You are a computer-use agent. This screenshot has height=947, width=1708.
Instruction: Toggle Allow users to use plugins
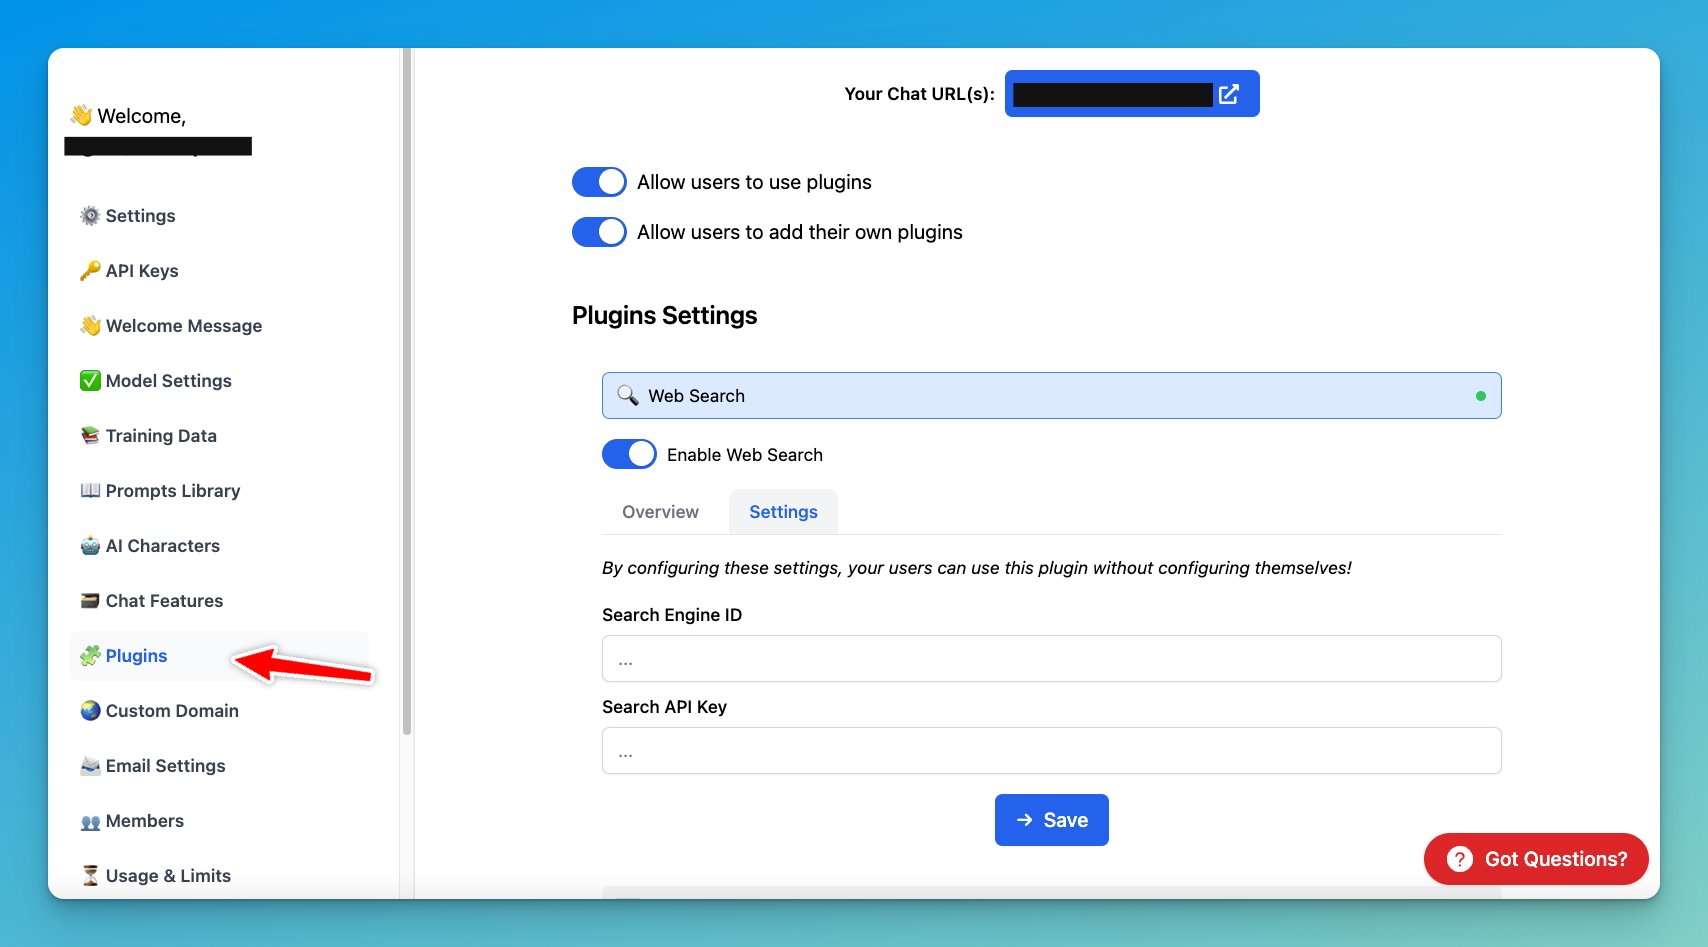tap(598, 182)
